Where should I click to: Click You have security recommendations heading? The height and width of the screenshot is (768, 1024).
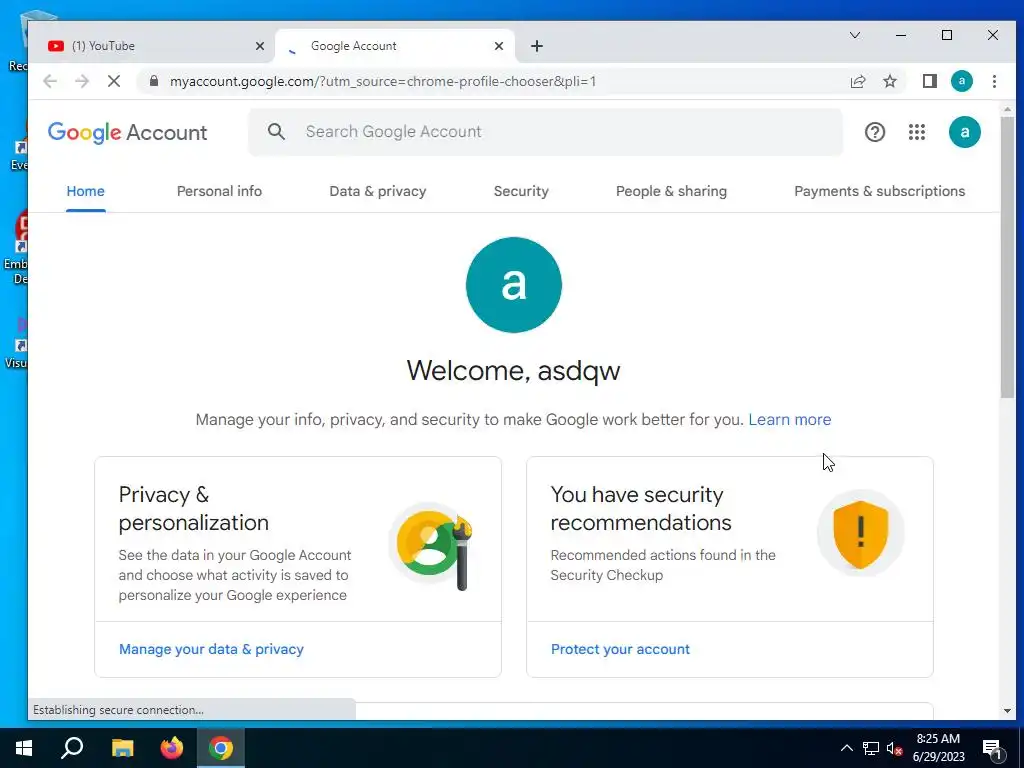point(641,509)
